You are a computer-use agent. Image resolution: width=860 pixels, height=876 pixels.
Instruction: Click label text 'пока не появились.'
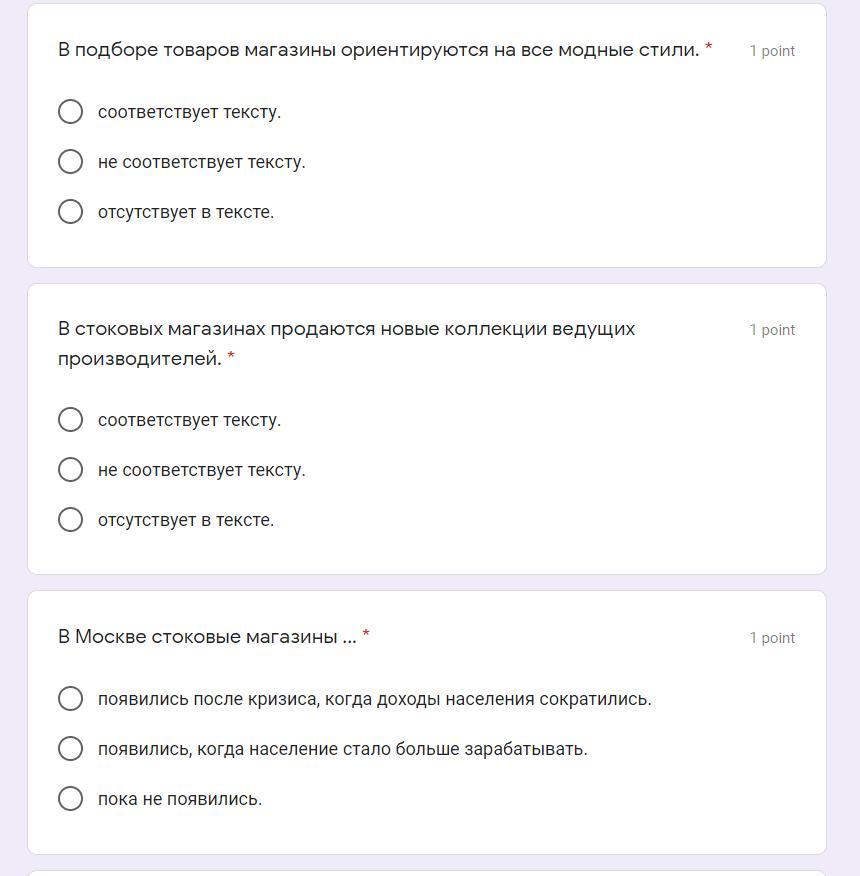180,799
